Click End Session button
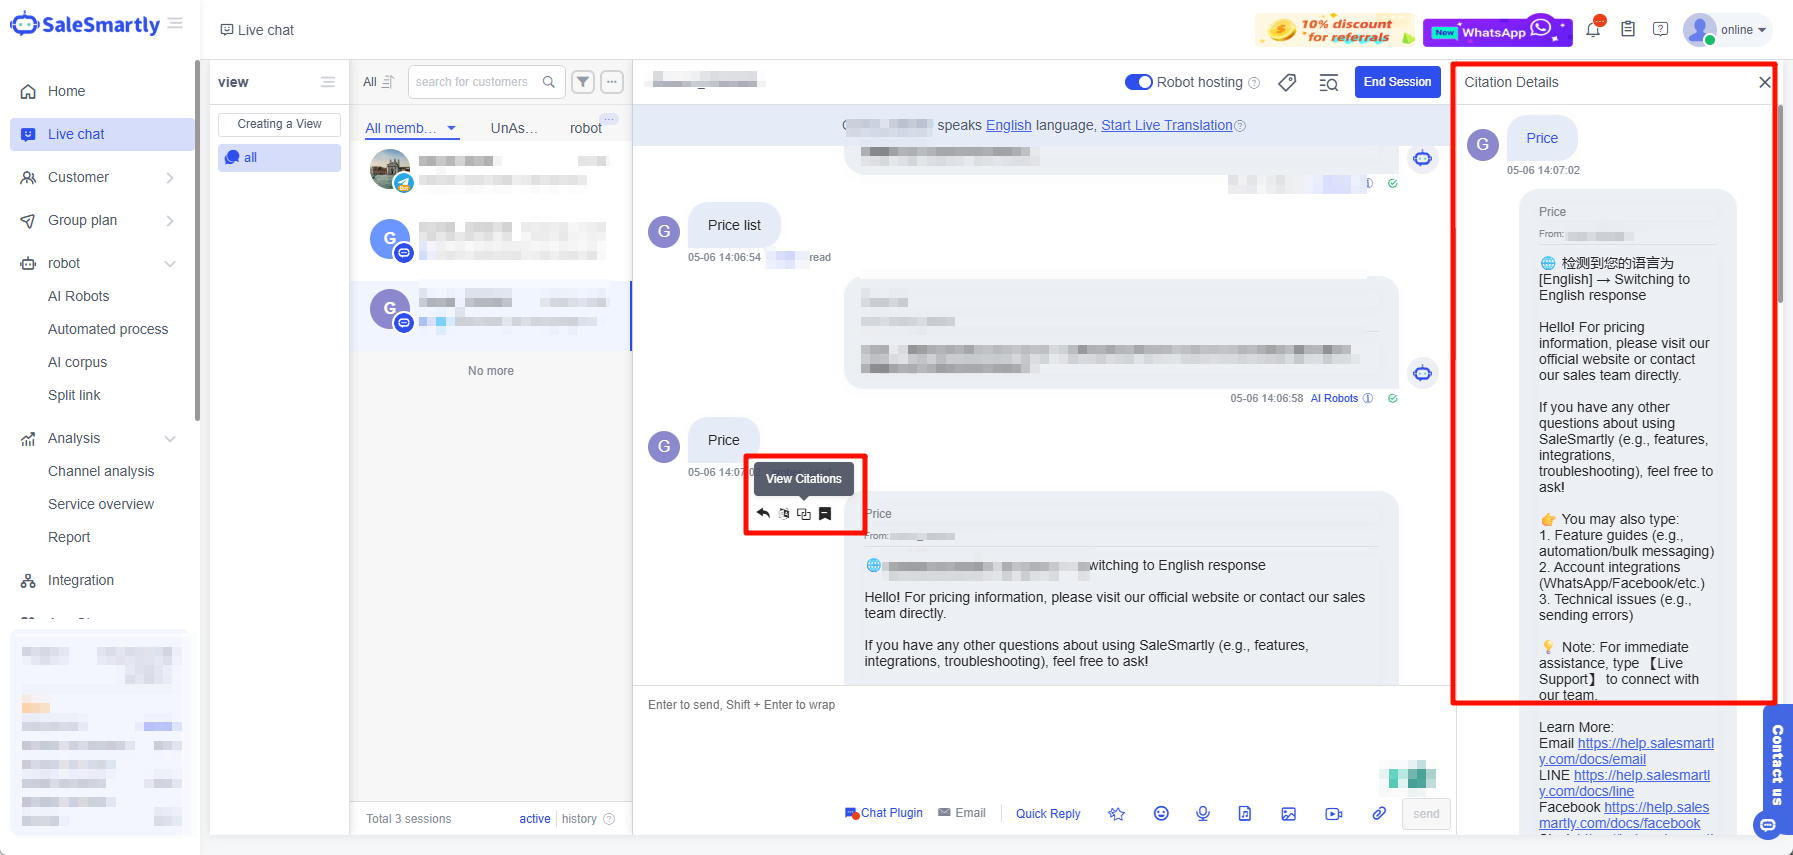1793x855 pixels. [1397, 82]
